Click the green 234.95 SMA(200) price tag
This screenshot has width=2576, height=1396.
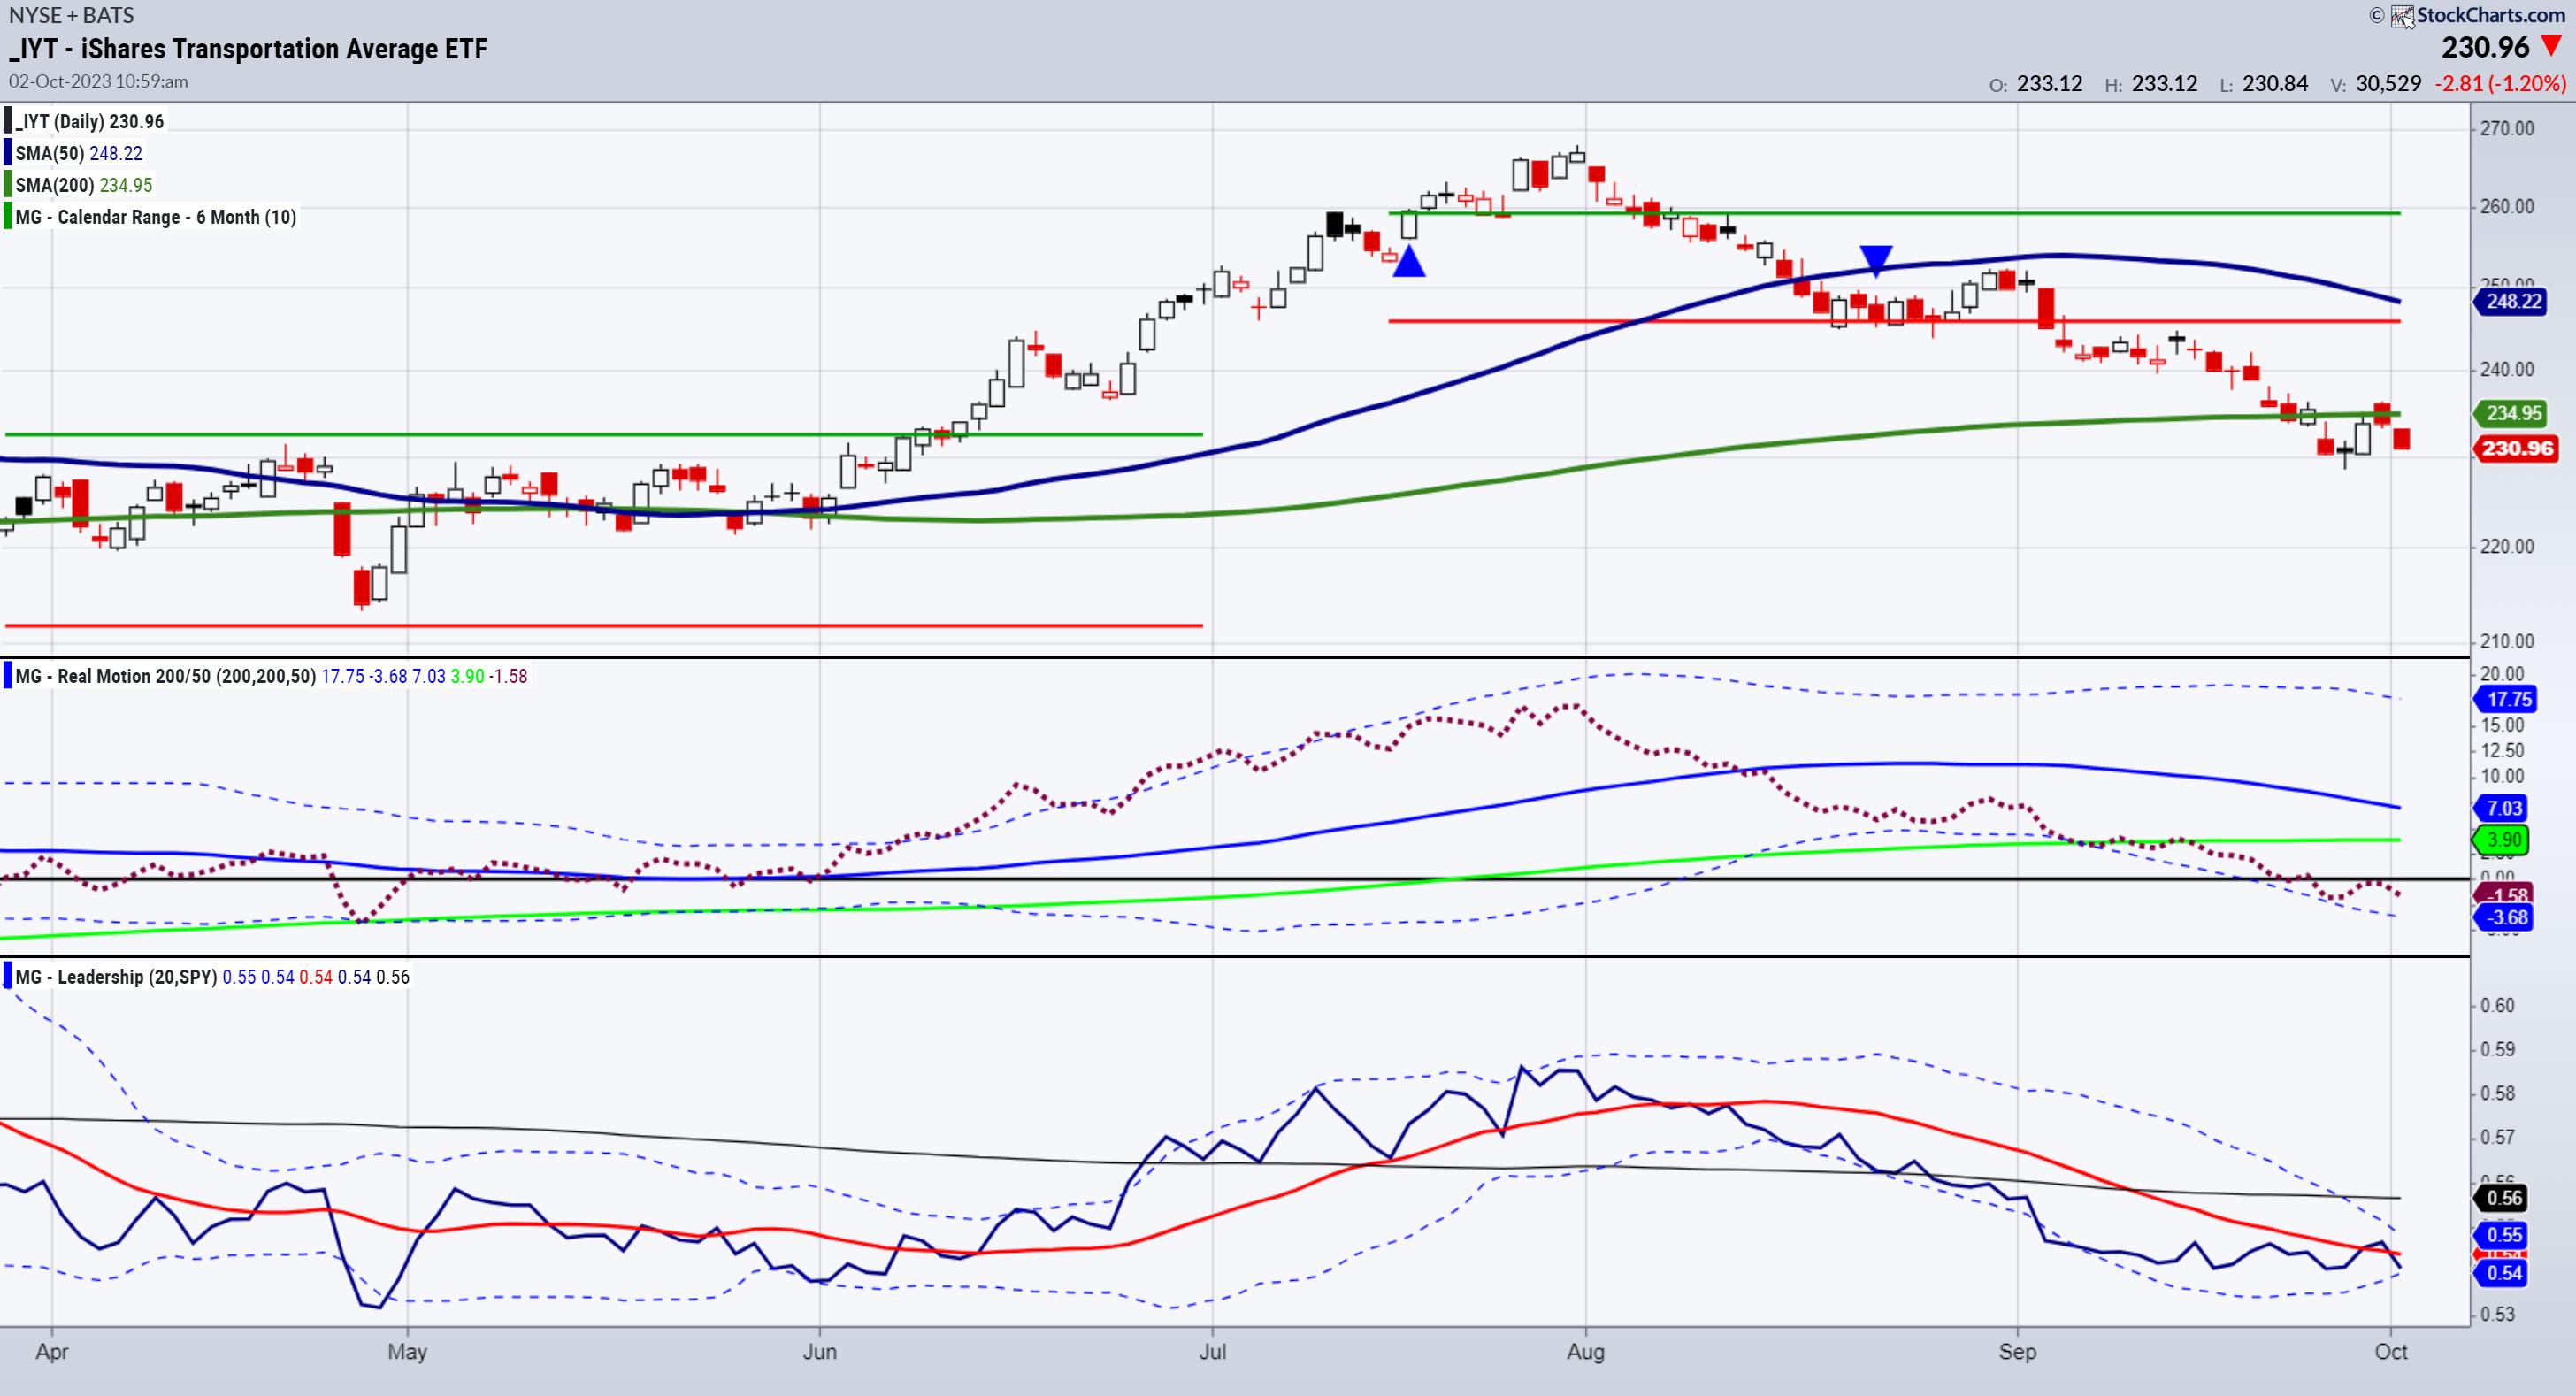pos(2513,413)
